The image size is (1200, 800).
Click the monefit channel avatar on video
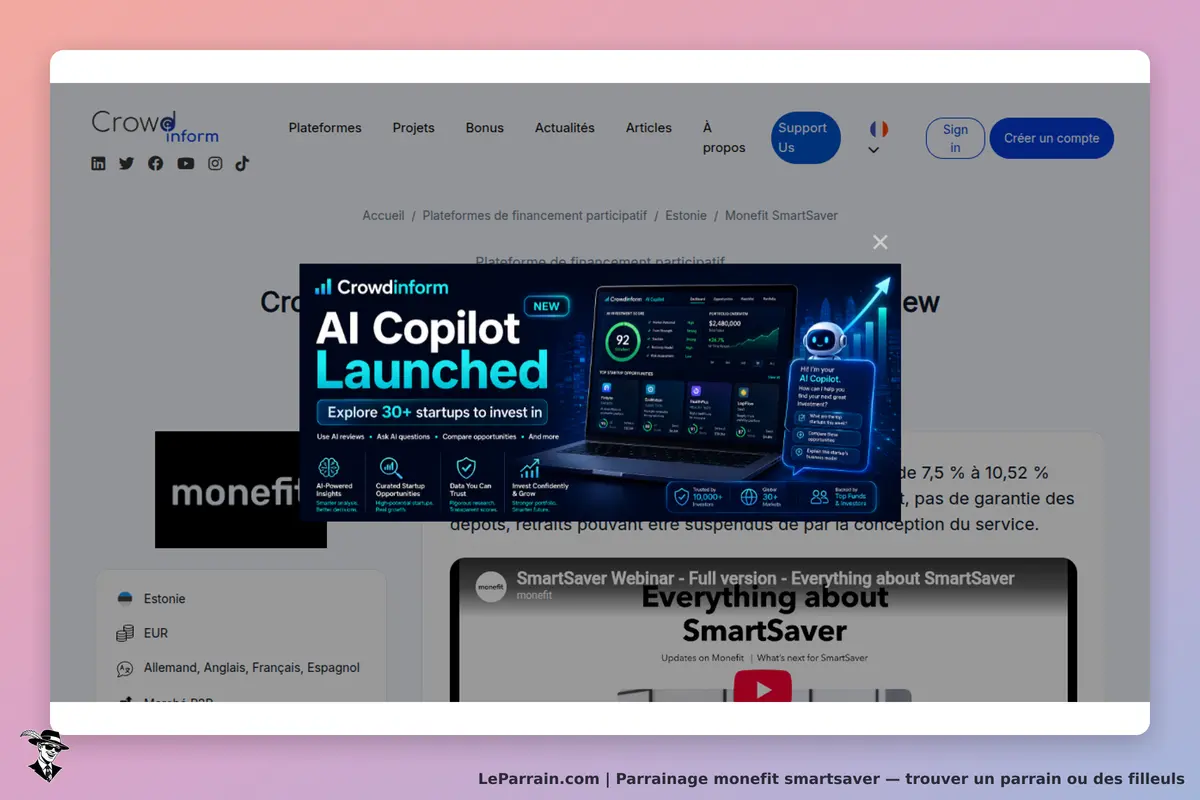click(x=490, y=586)
